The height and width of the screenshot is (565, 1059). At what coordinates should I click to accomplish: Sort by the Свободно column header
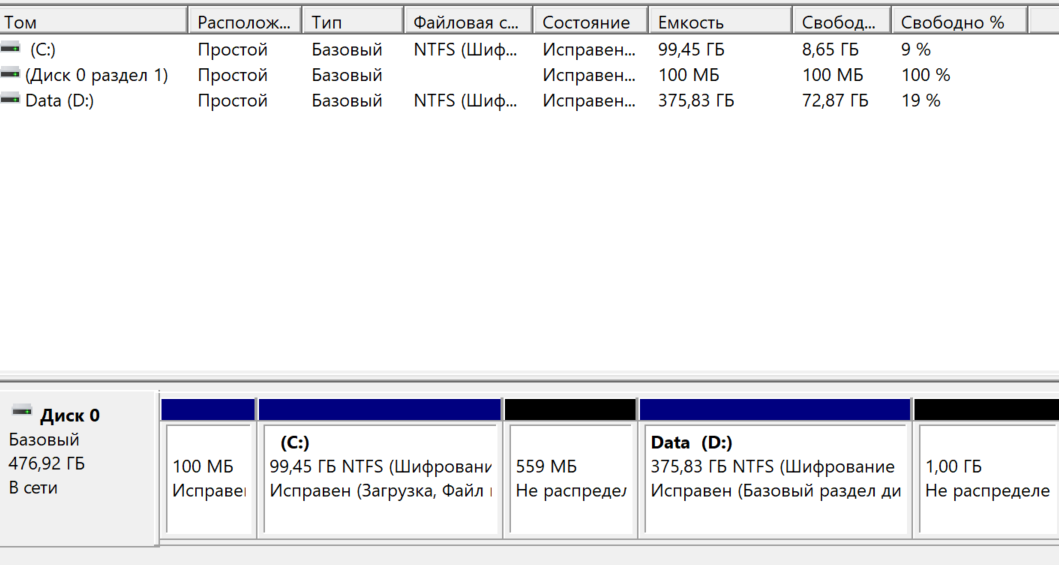[842, 22]
